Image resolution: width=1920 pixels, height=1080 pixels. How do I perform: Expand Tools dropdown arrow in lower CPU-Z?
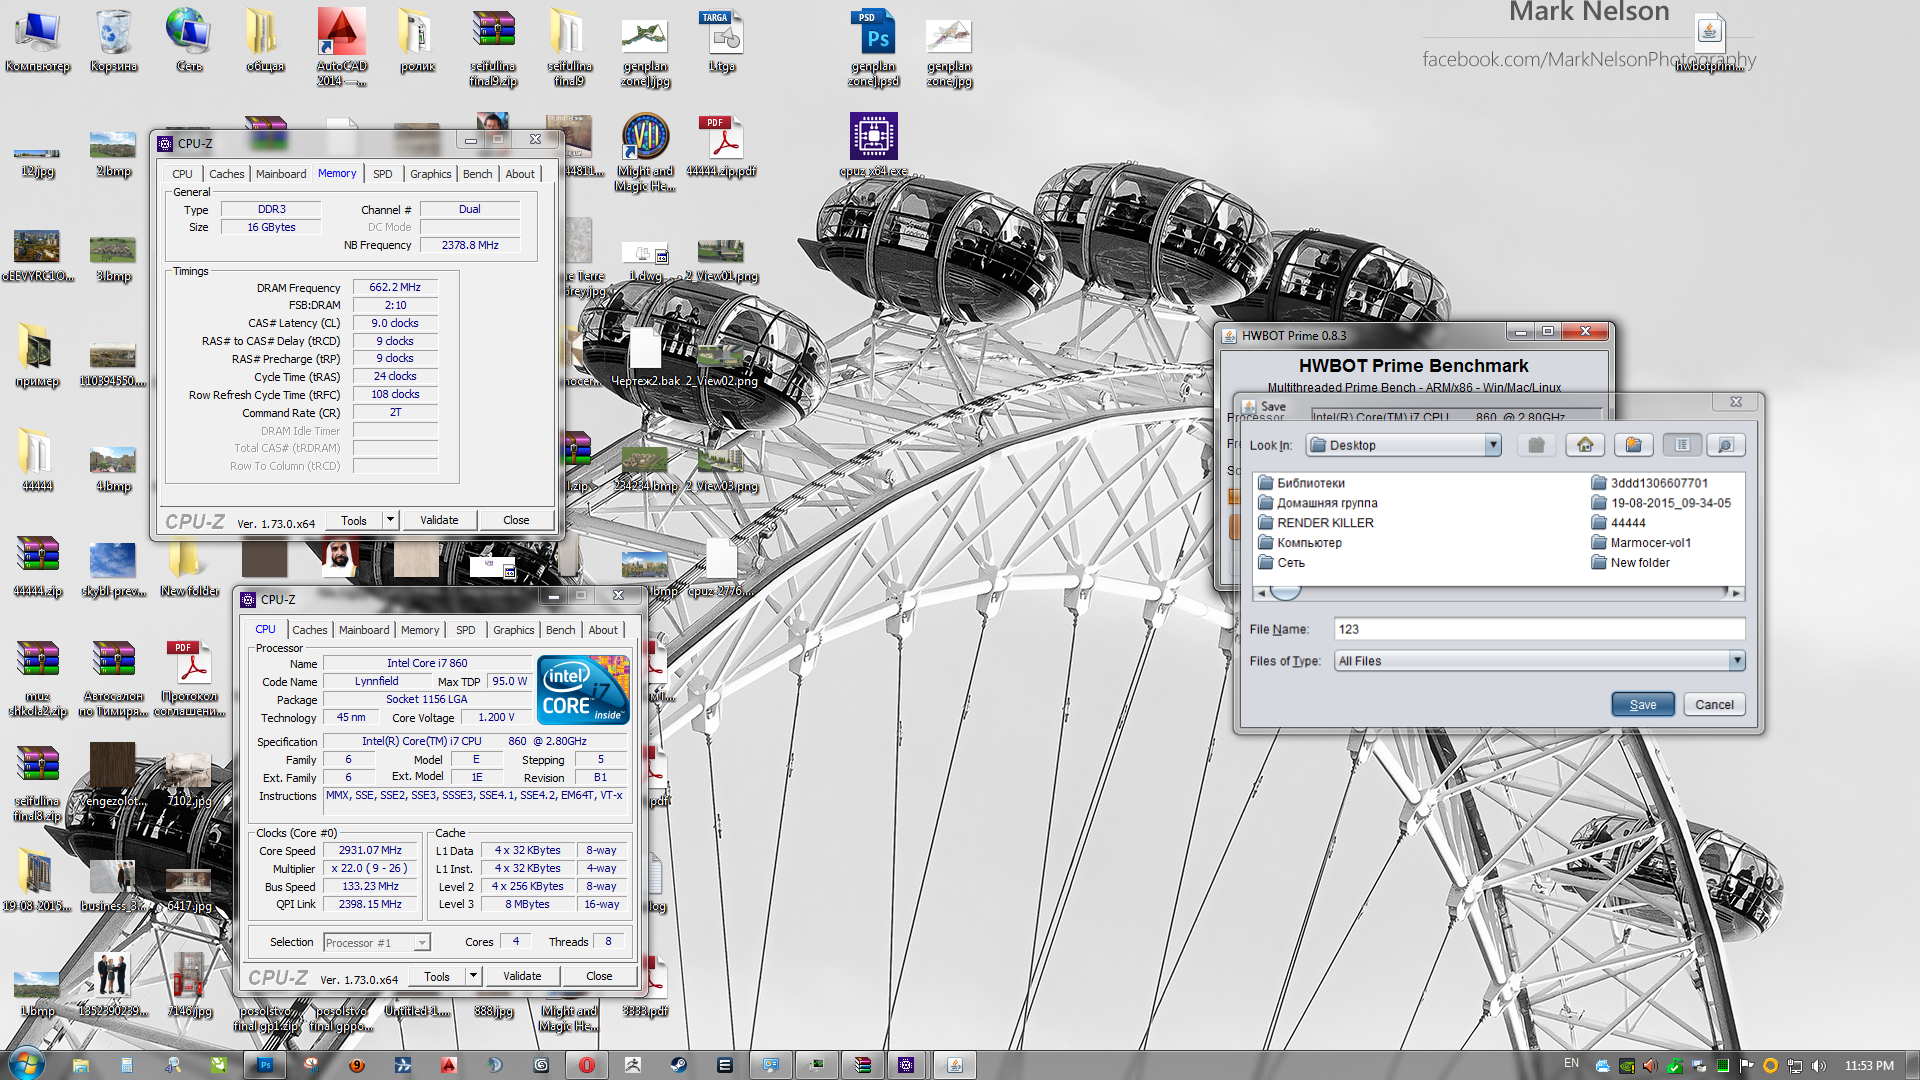click(474, 976)
